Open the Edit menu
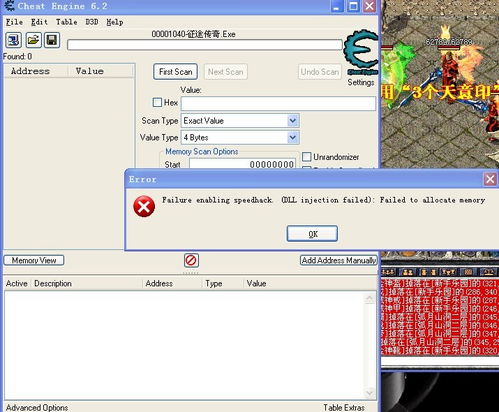Viewport: 499px width, 412px height. pos(39,22)
